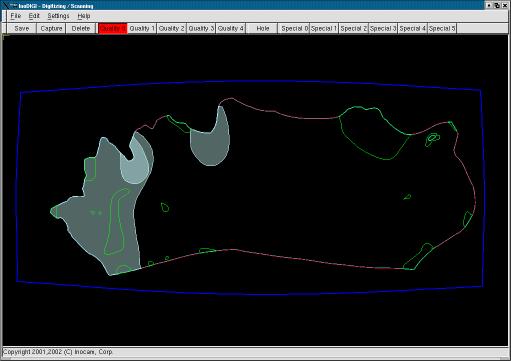The height and width of the screenshot is (361, 511).
Task: Click the Capture button
Action: click(51, 28)
